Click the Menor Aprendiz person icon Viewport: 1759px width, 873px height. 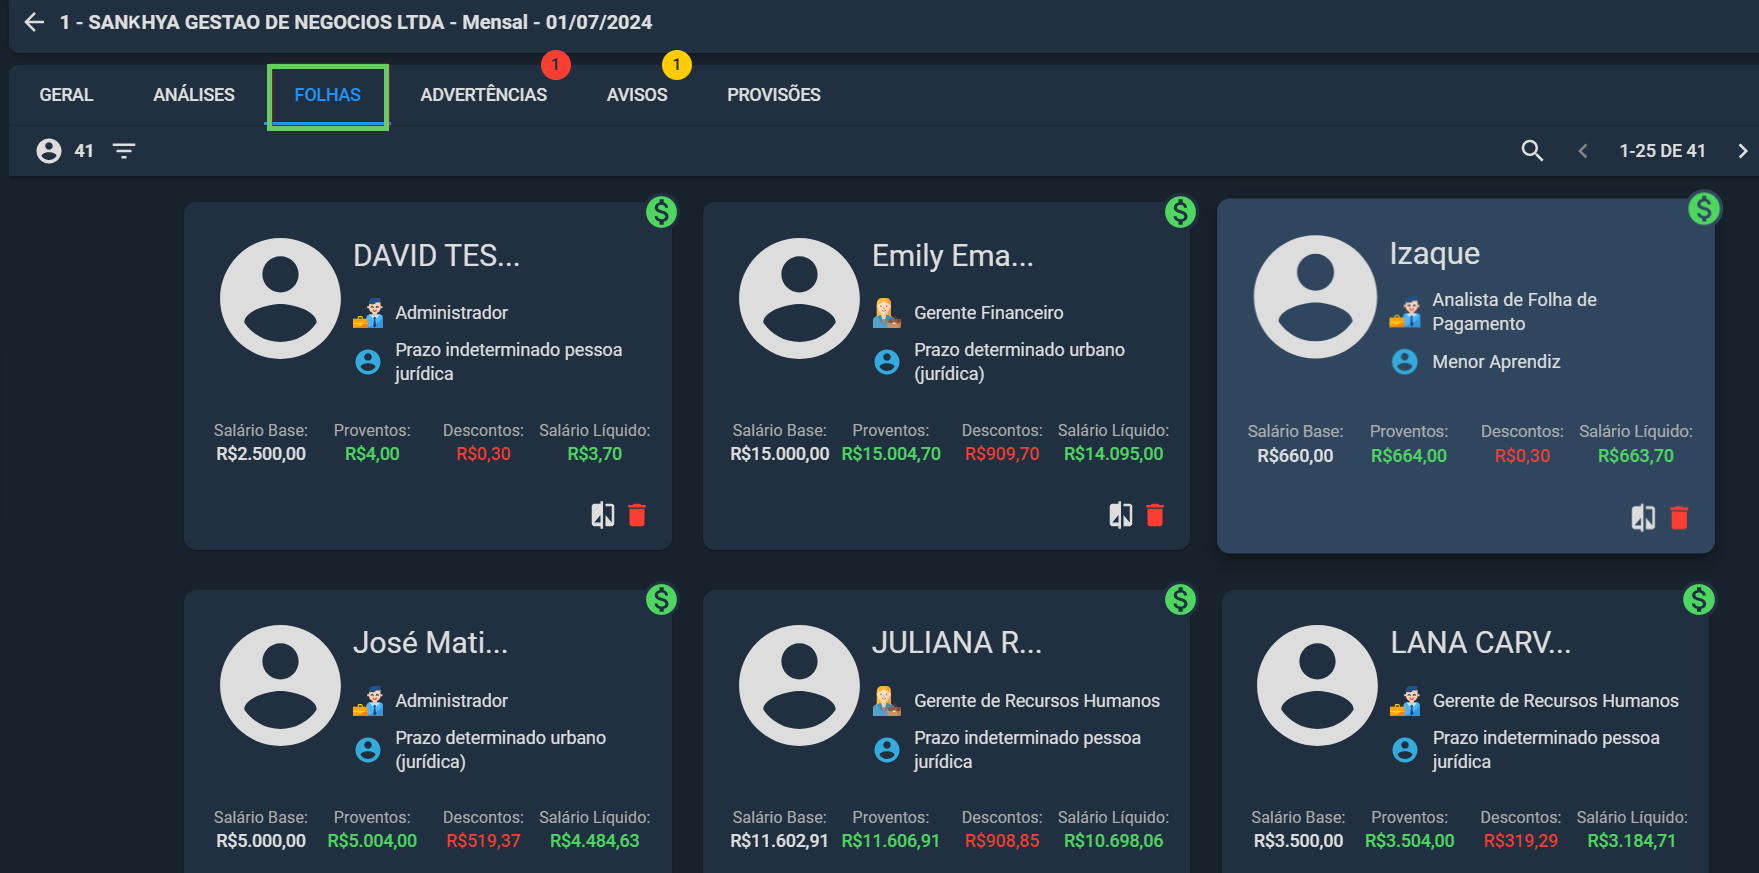tap(1405, 362)
